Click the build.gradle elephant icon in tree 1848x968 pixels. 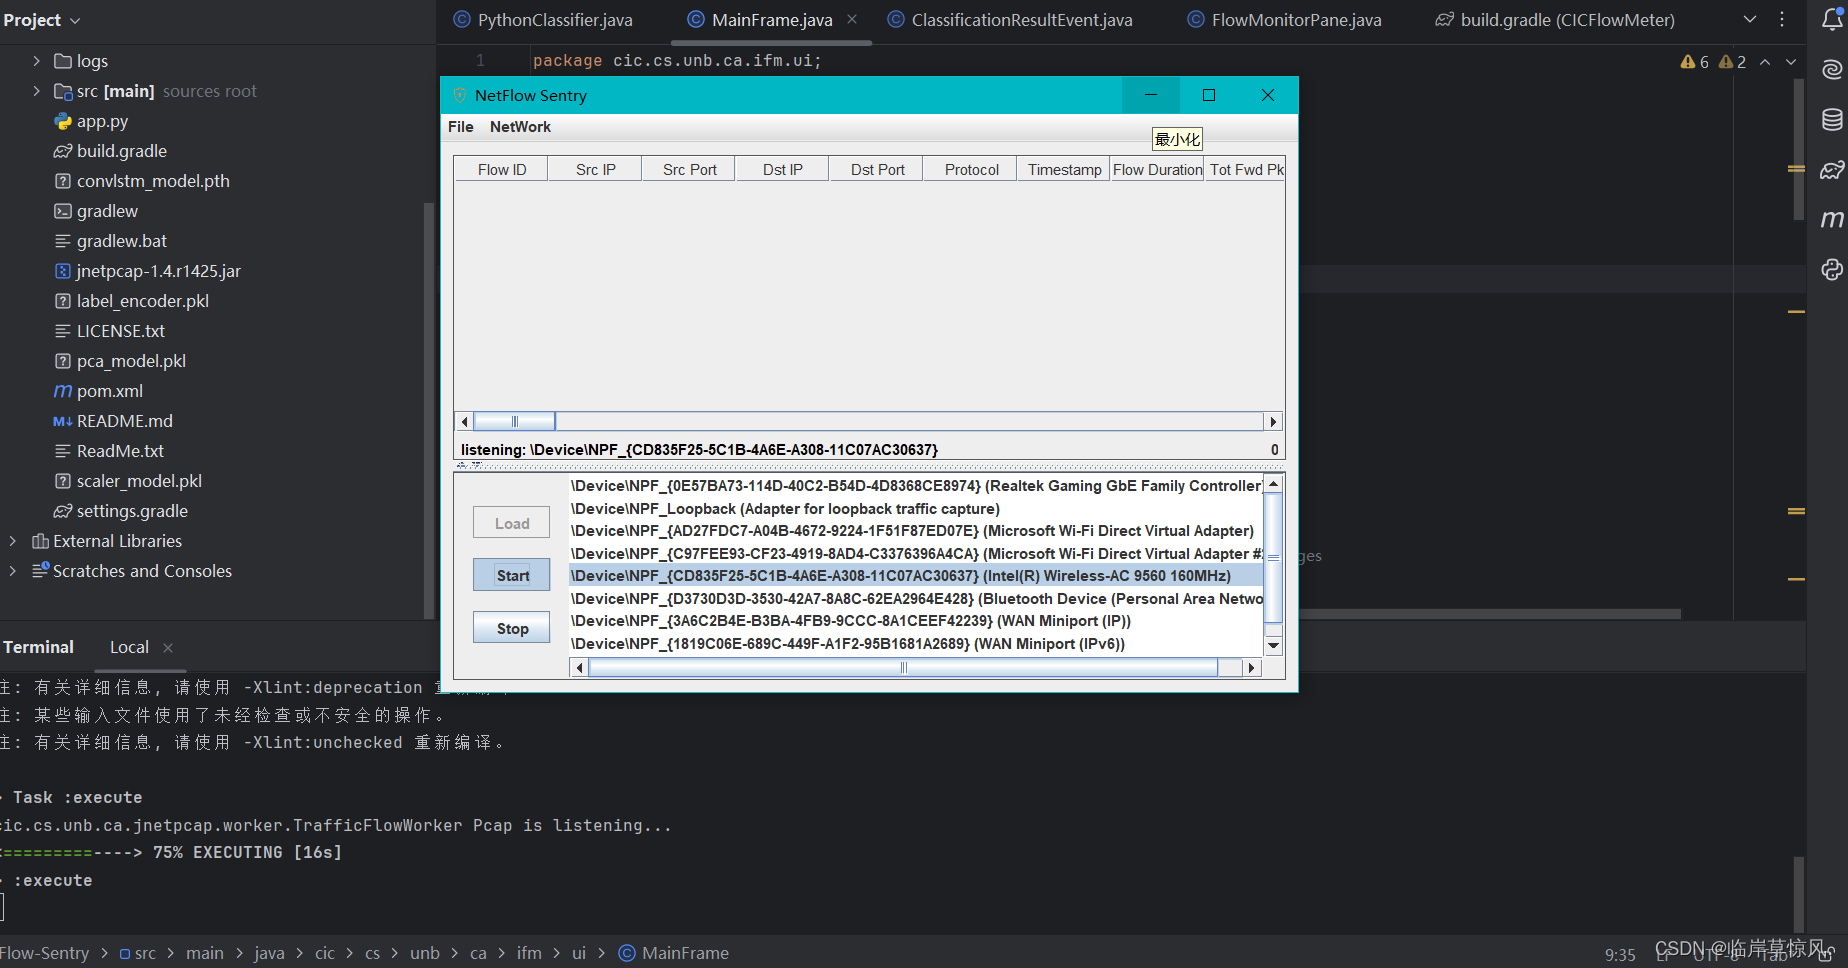(x=63, y=151)
